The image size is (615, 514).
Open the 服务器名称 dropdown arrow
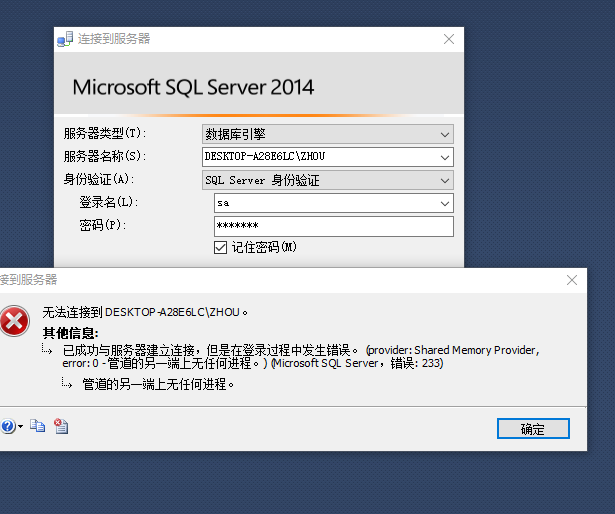(x=445, y=158)
